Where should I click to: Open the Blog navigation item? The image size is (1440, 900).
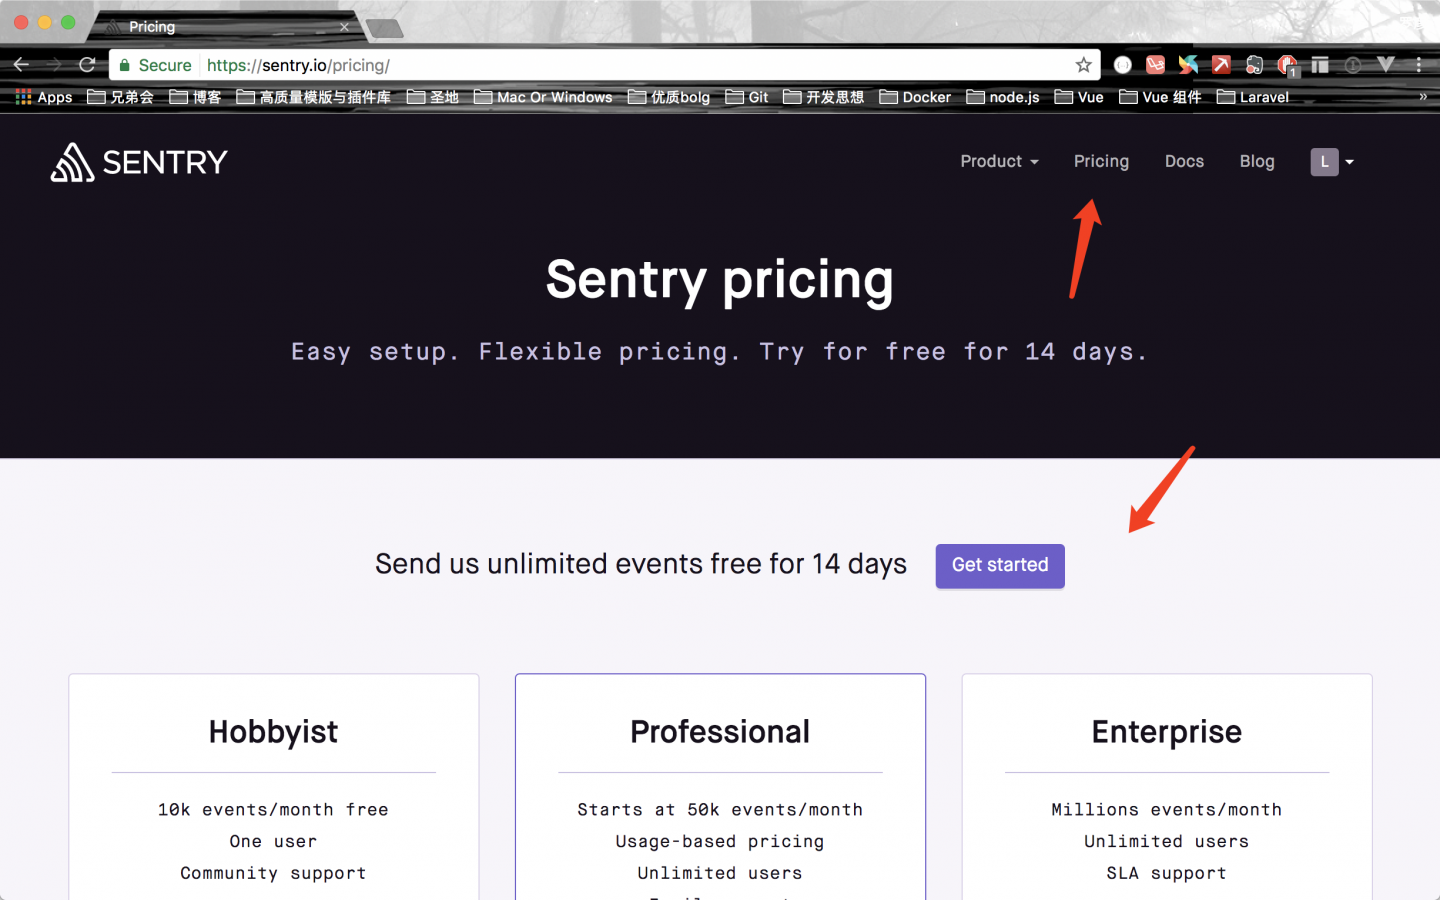coord(1257,161)
